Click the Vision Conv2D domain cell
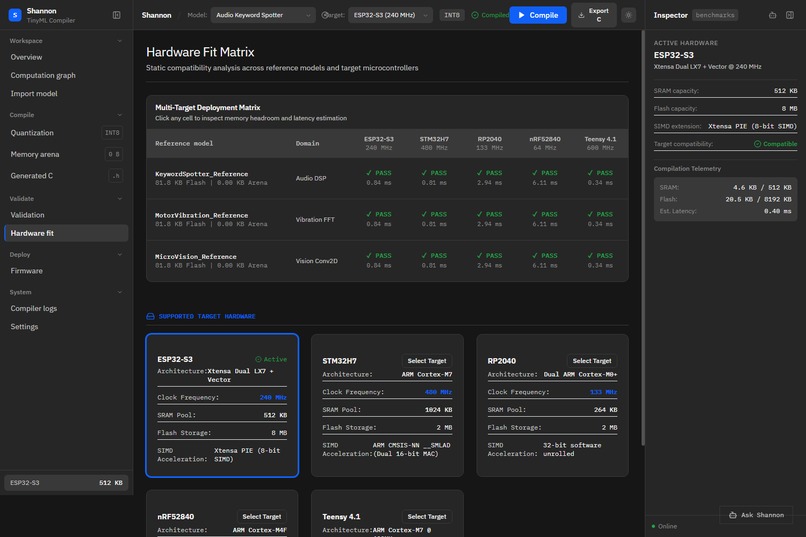The width and height of the screenshot is (806, 537). pyautogui.click(x=317, y=261)
